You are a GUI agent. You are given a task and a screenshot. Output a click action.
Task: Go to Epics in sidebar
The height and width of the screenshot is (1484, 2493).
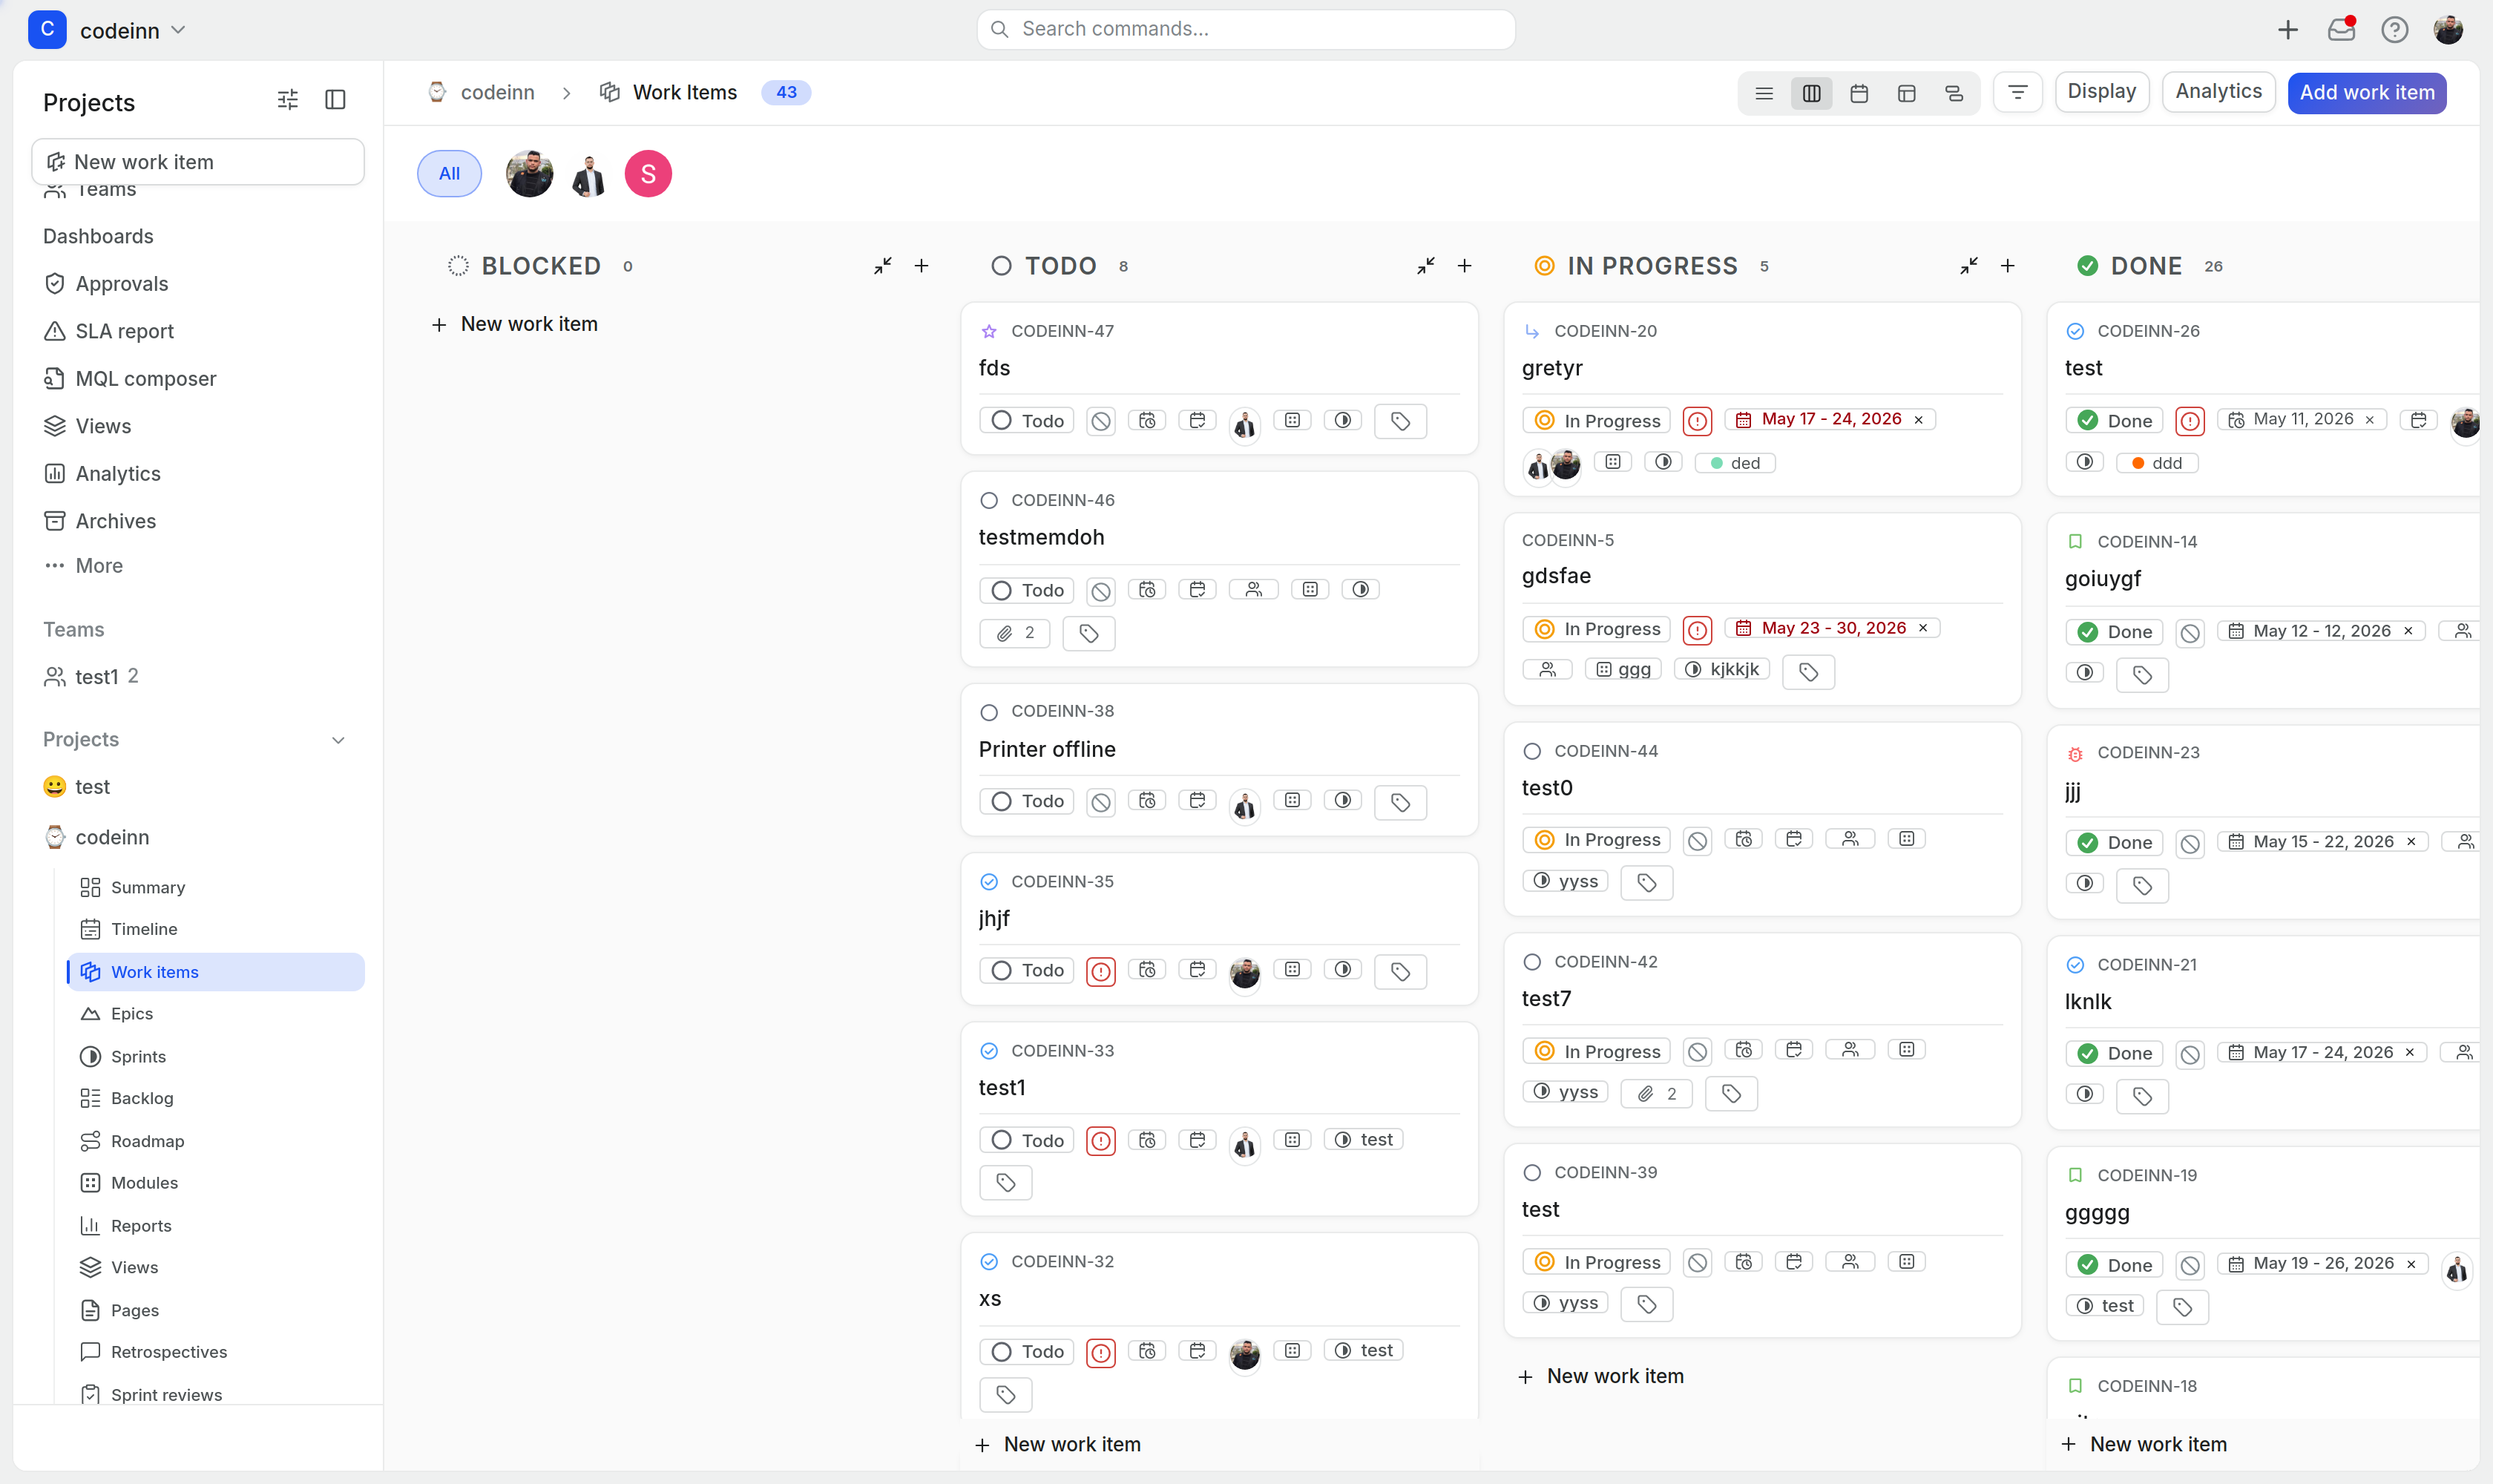click(x=132, y=1014)
